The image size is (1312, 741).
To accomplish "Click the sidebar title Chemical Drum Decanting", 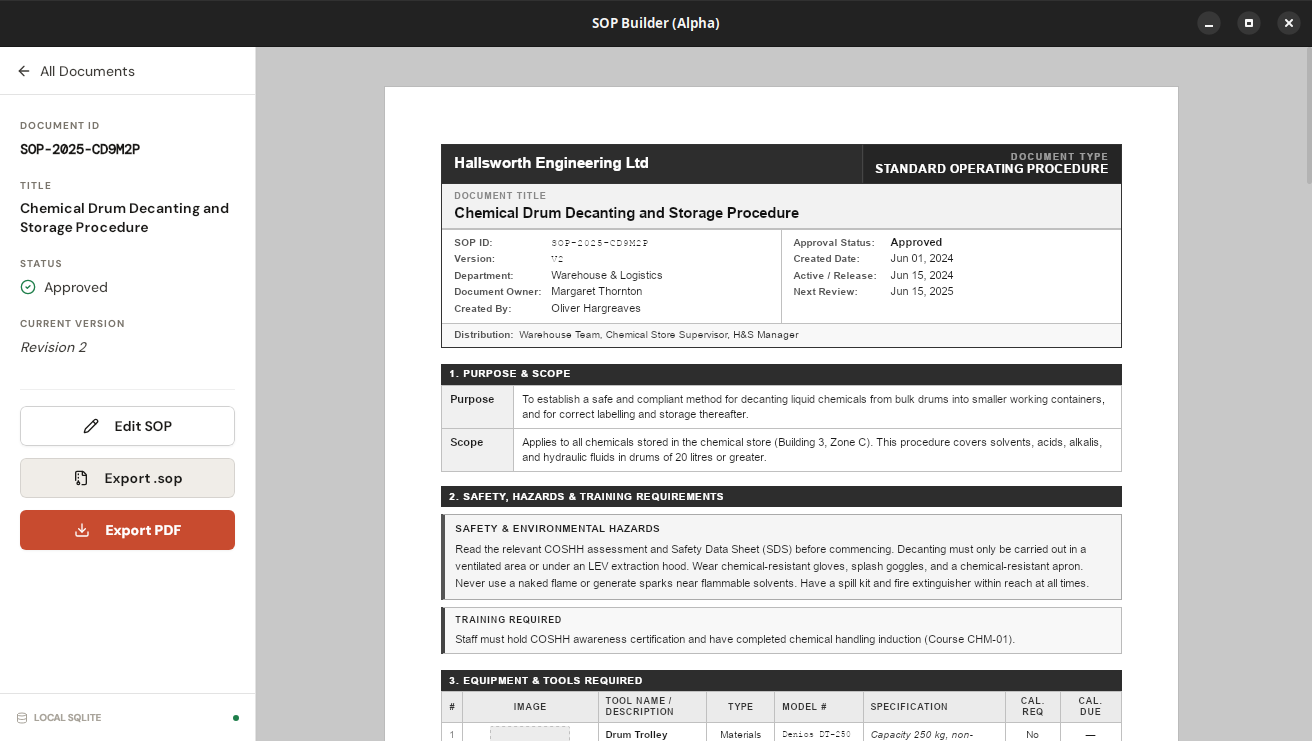I will tap(124, 218).
